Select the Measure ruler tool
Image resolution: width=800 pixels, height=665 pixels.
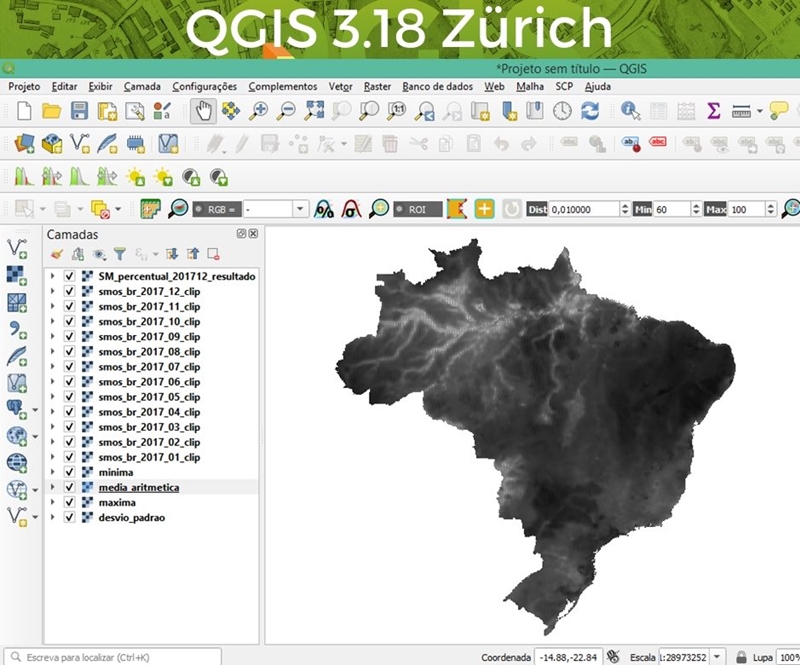click(741, 111)
